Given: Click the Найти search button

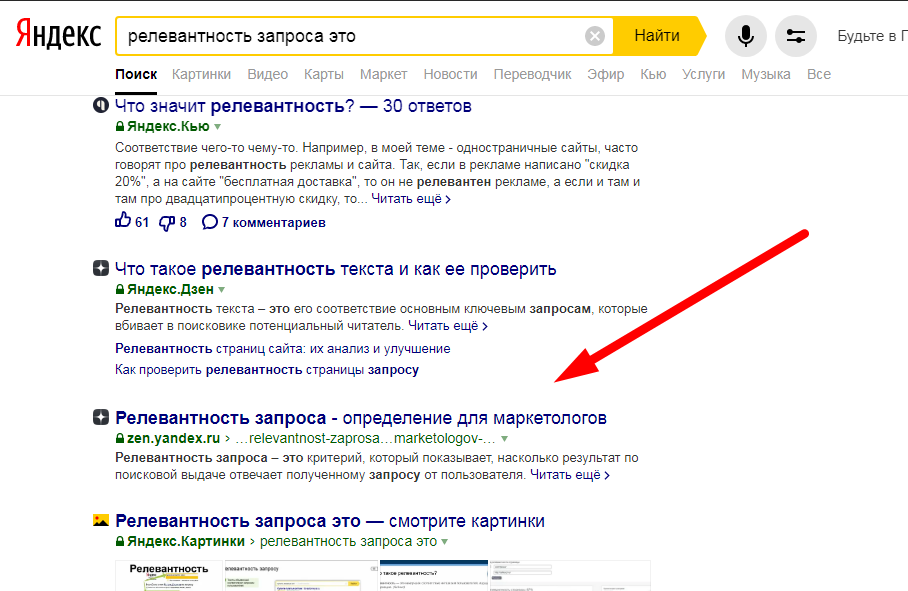Looking at the screenshot, I should [x=657, y=36].
